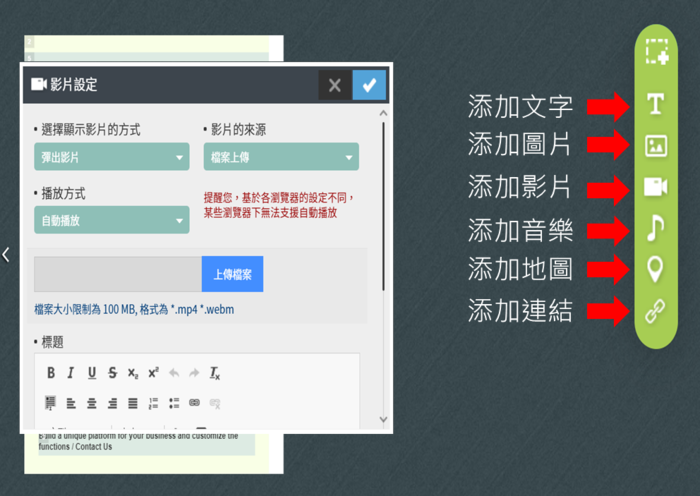700x496 pixels.
Task: Click the 上傳檔案 upload button
Action: pos(233,274)
